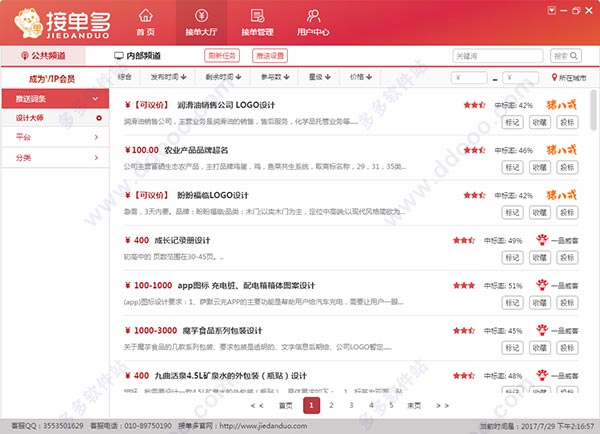Sort by 参与数
600x434 pixels.
click(x=275, y=77)
